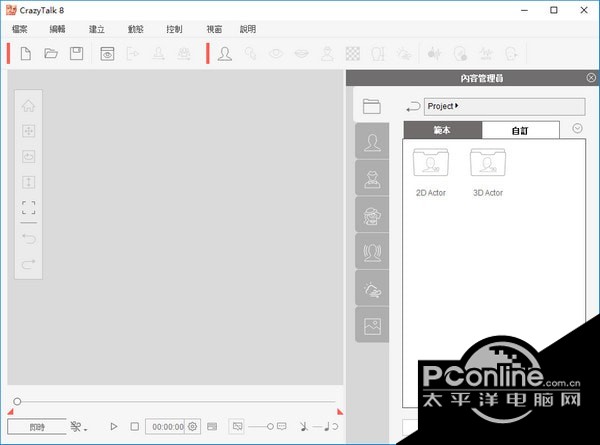Expand the content manager options circle arrow
The image size is (600, 445).
(577, 128)
